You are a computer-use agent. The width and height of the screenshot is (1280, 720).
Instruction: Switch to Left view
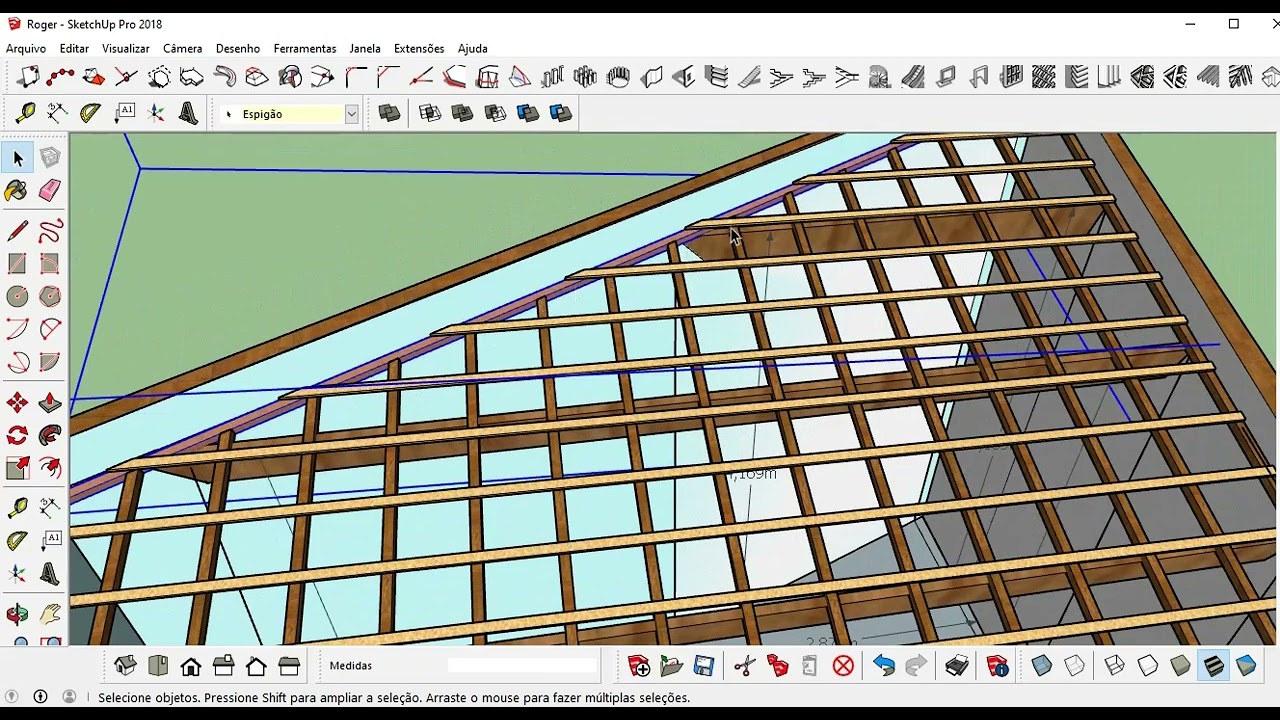pyautogui.click(x=289, y=666)
